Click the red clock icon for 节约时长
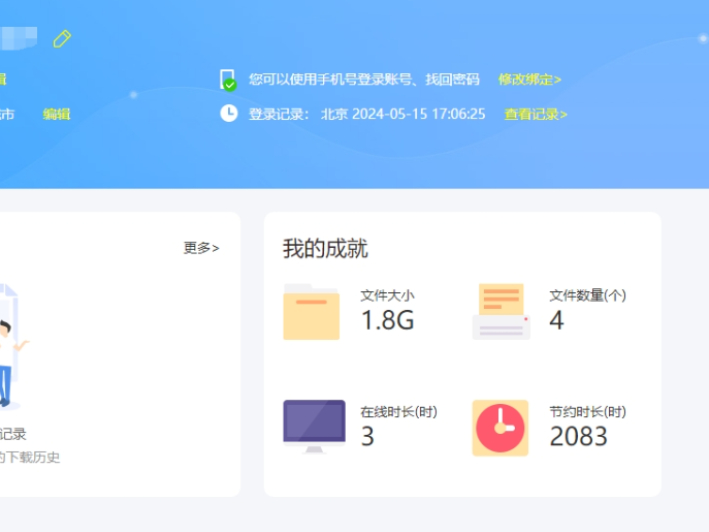The width and height of the screenshot is (709, 532). click(500, 428)
